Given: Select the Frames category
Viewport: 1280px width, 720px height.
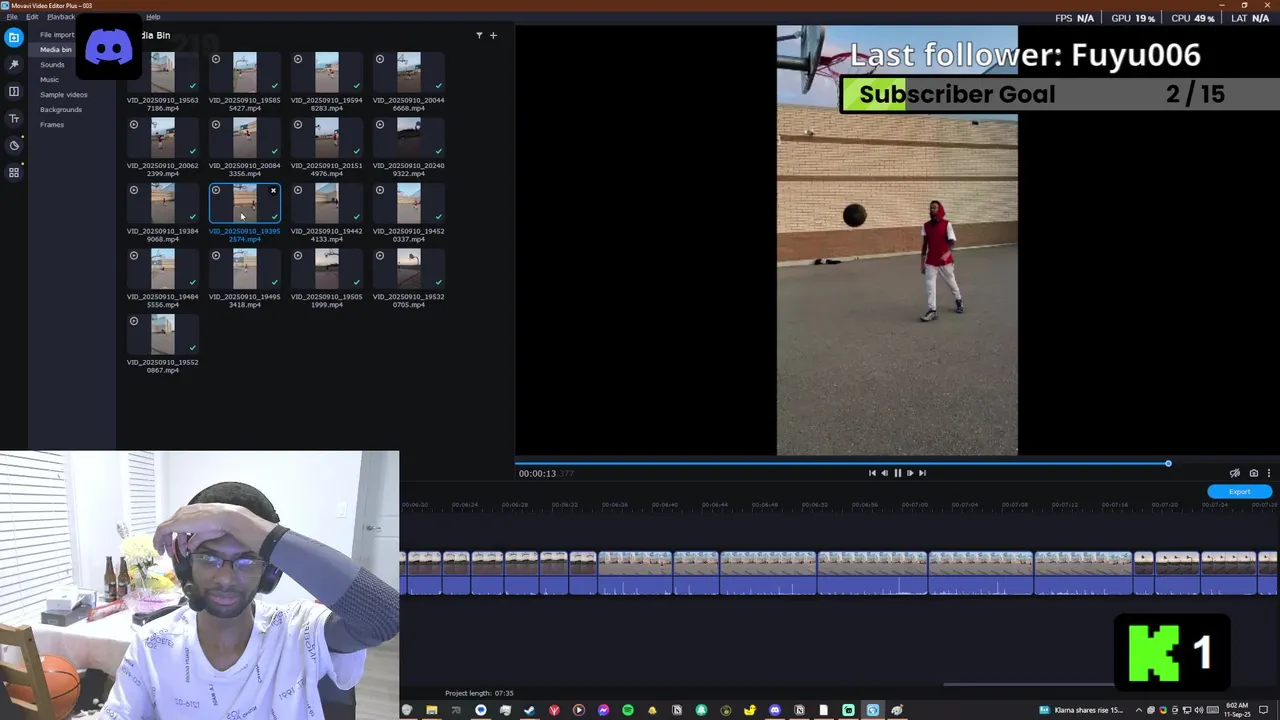Looking at the screenshot, I should (52, 124).
